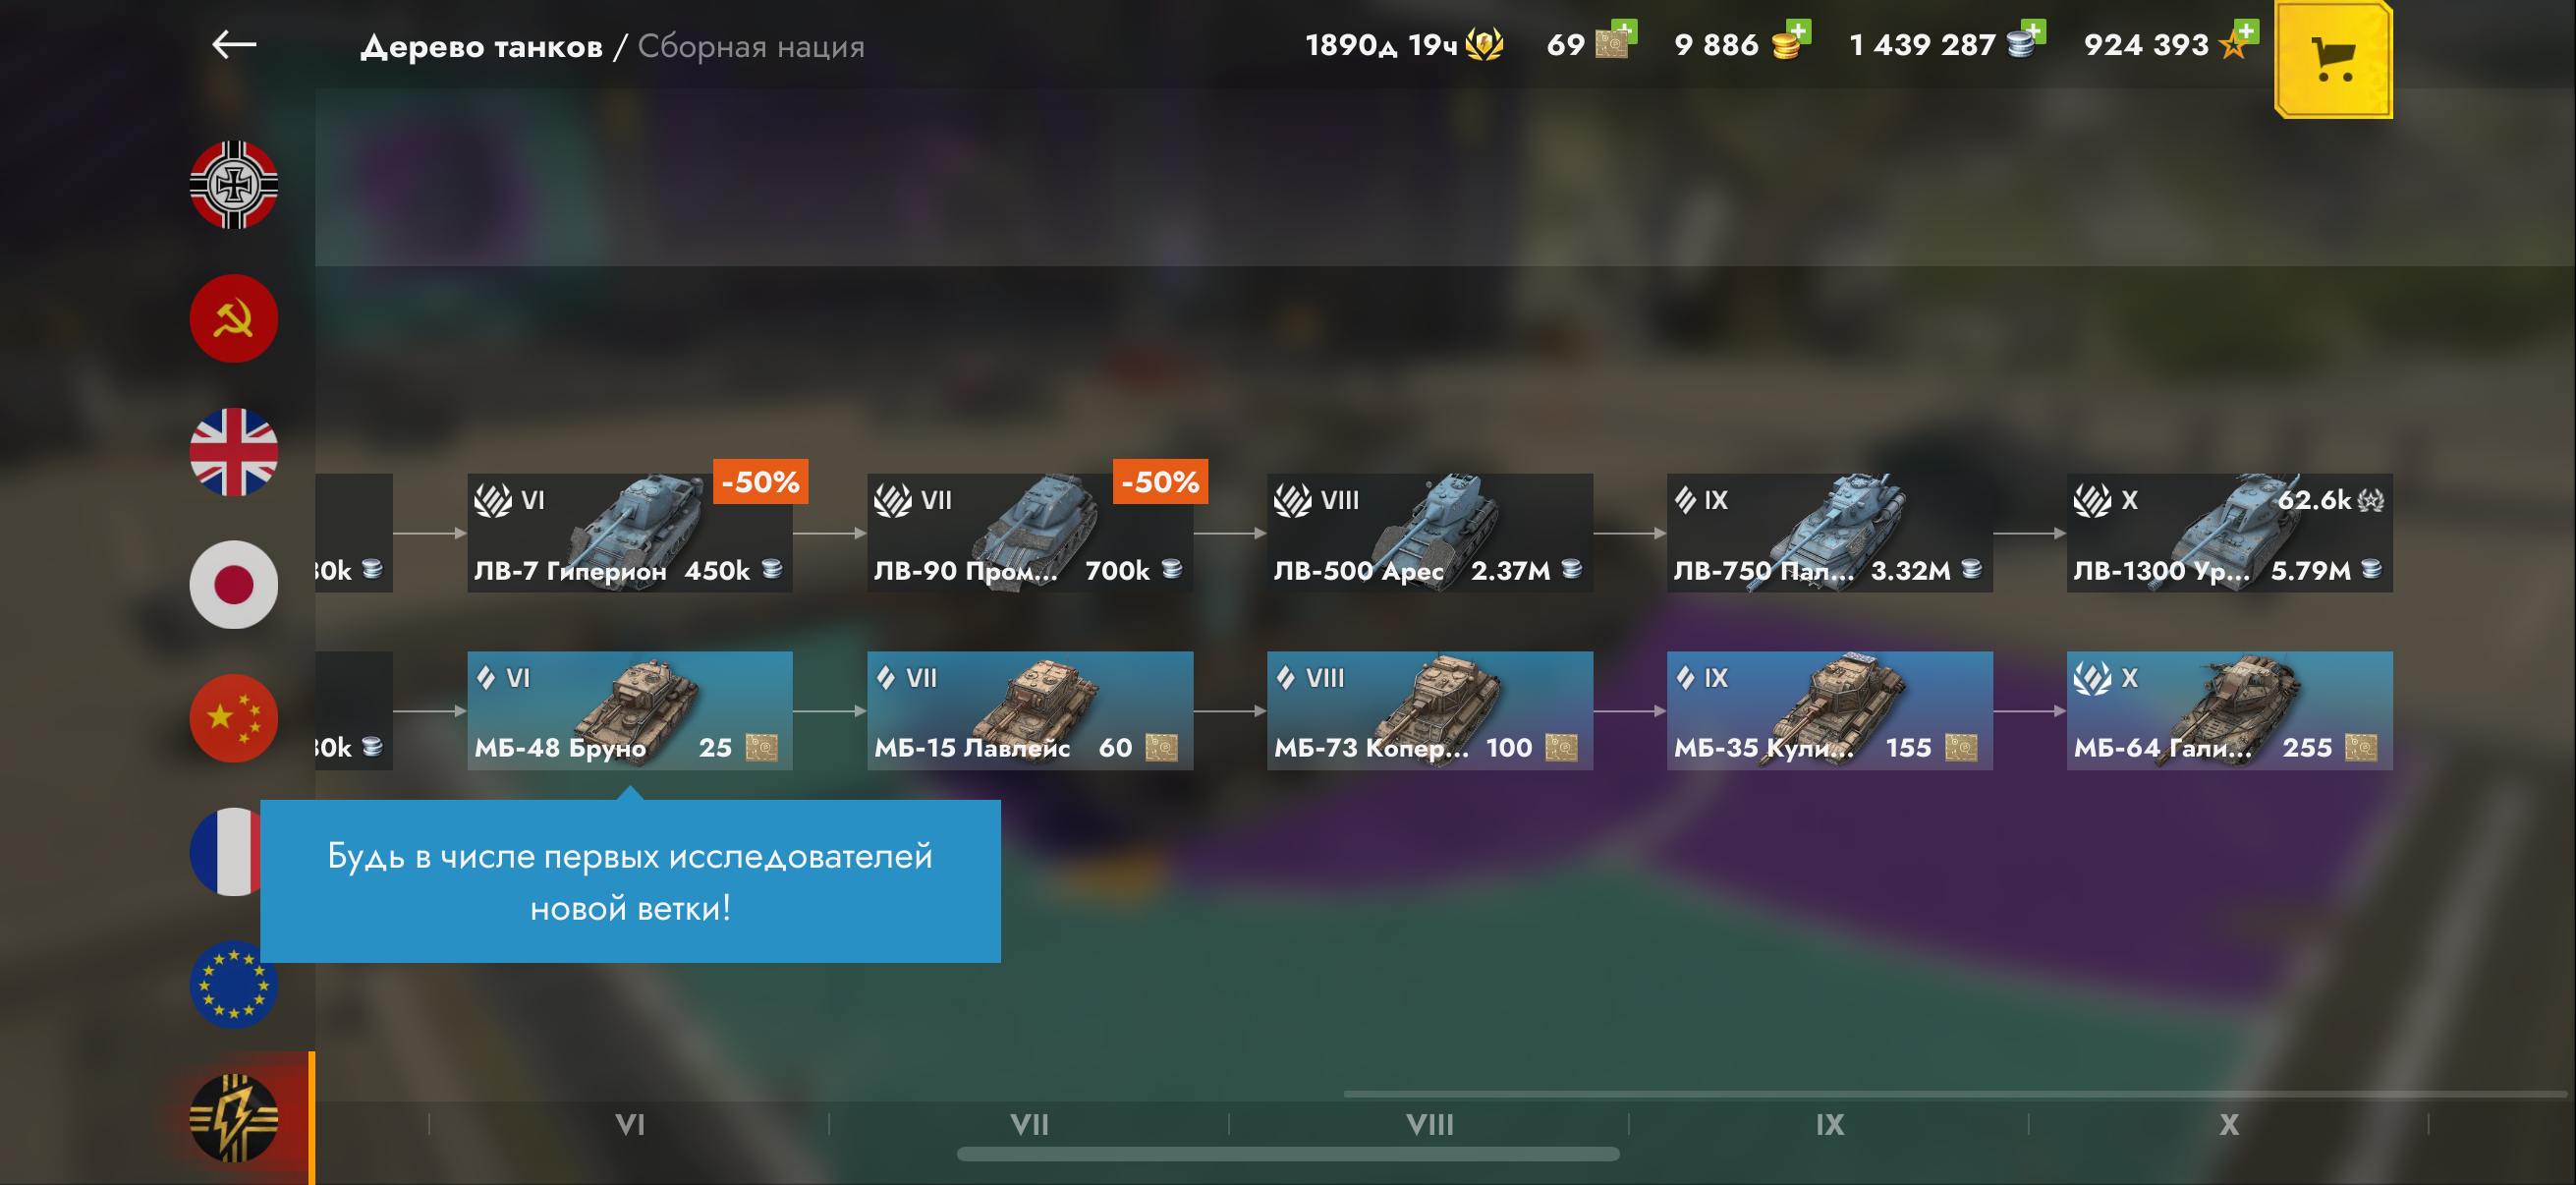Select the Germany nation flag
The height and width of the screenshot is (1185, 2576).
pos(234,185)
